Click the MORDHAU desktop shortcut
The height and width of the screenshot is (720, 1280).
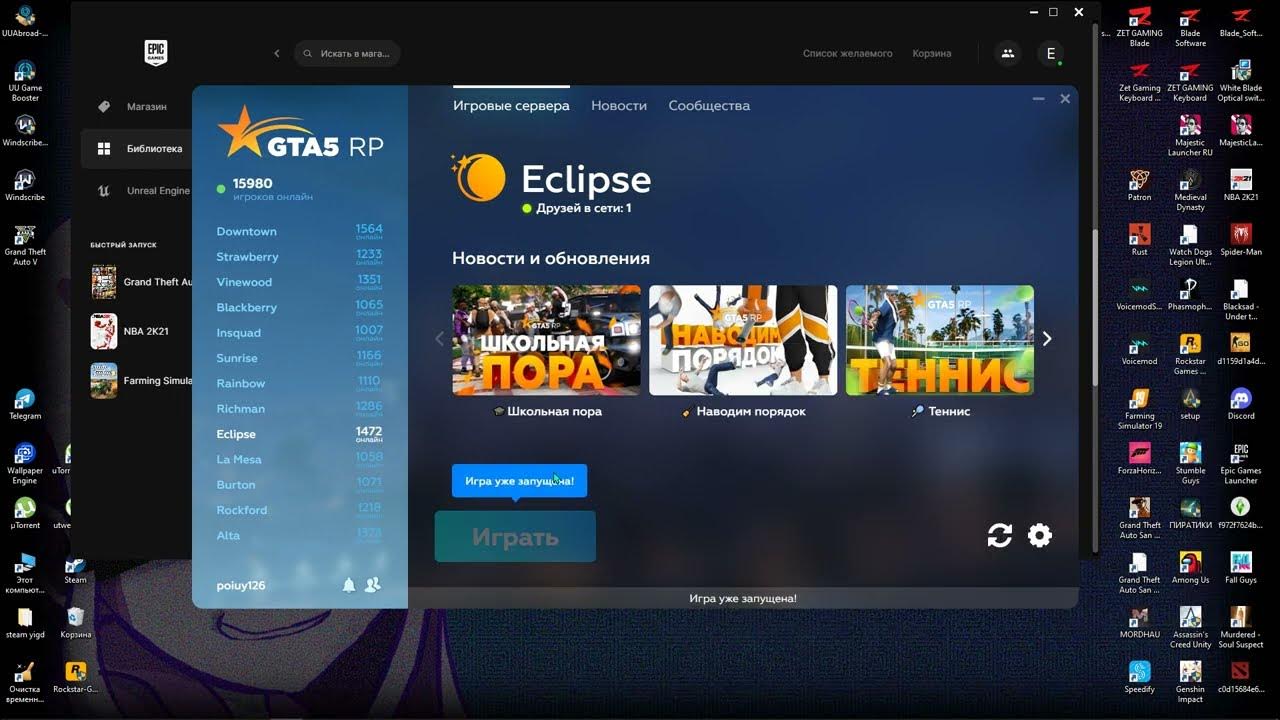pos(1139,622)
